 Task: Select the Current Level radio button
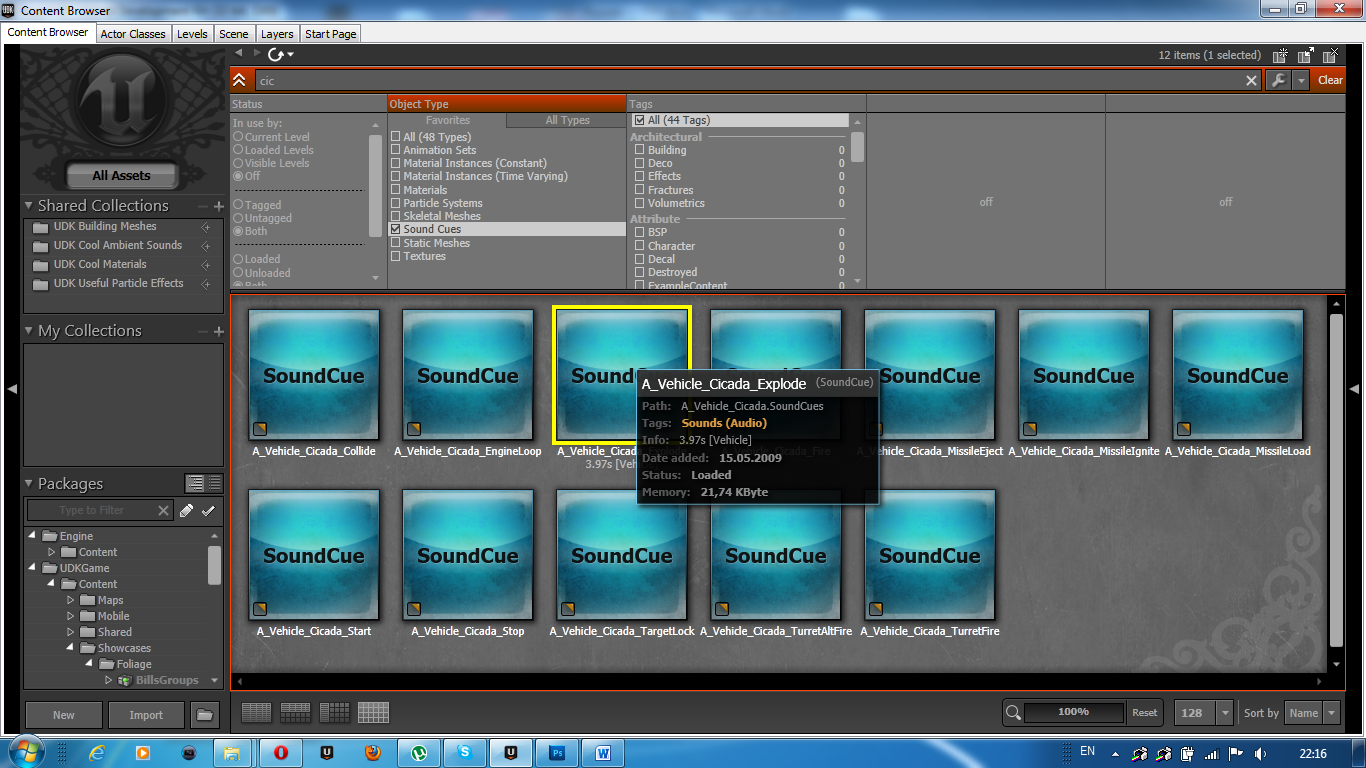point(238,137)
